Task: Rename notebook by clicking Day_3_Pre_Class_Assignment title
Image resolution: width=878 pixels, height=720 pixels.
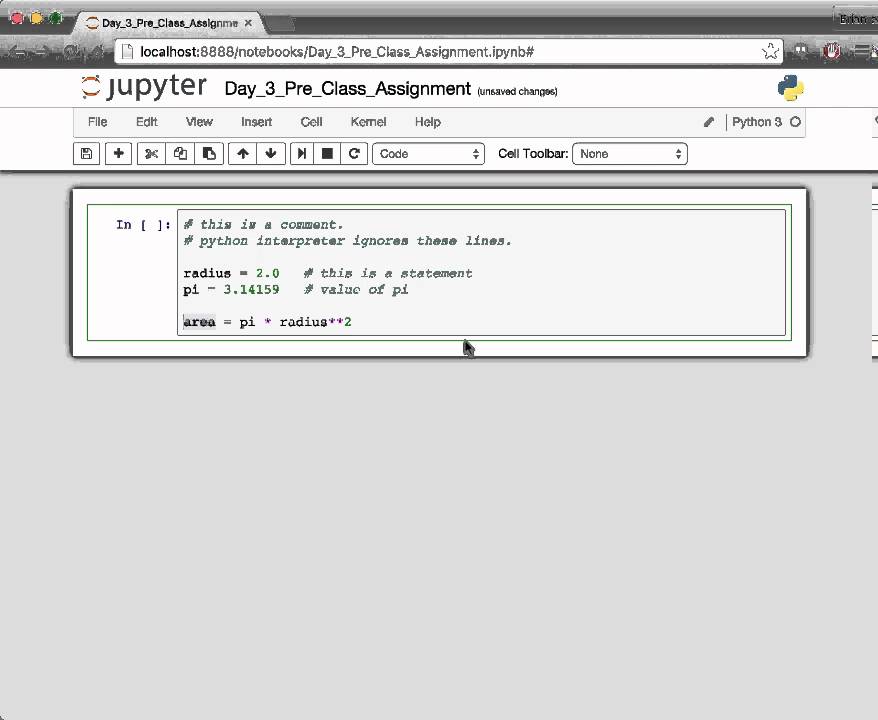Action: [x=348, y=88]
